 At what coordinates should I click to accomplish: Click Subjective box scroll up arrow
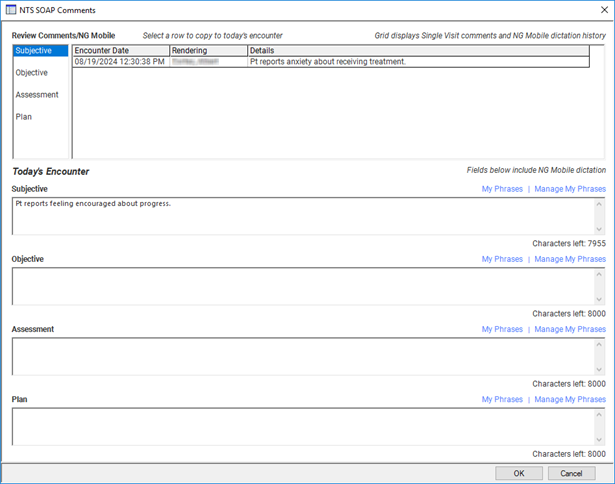point(599,204)
